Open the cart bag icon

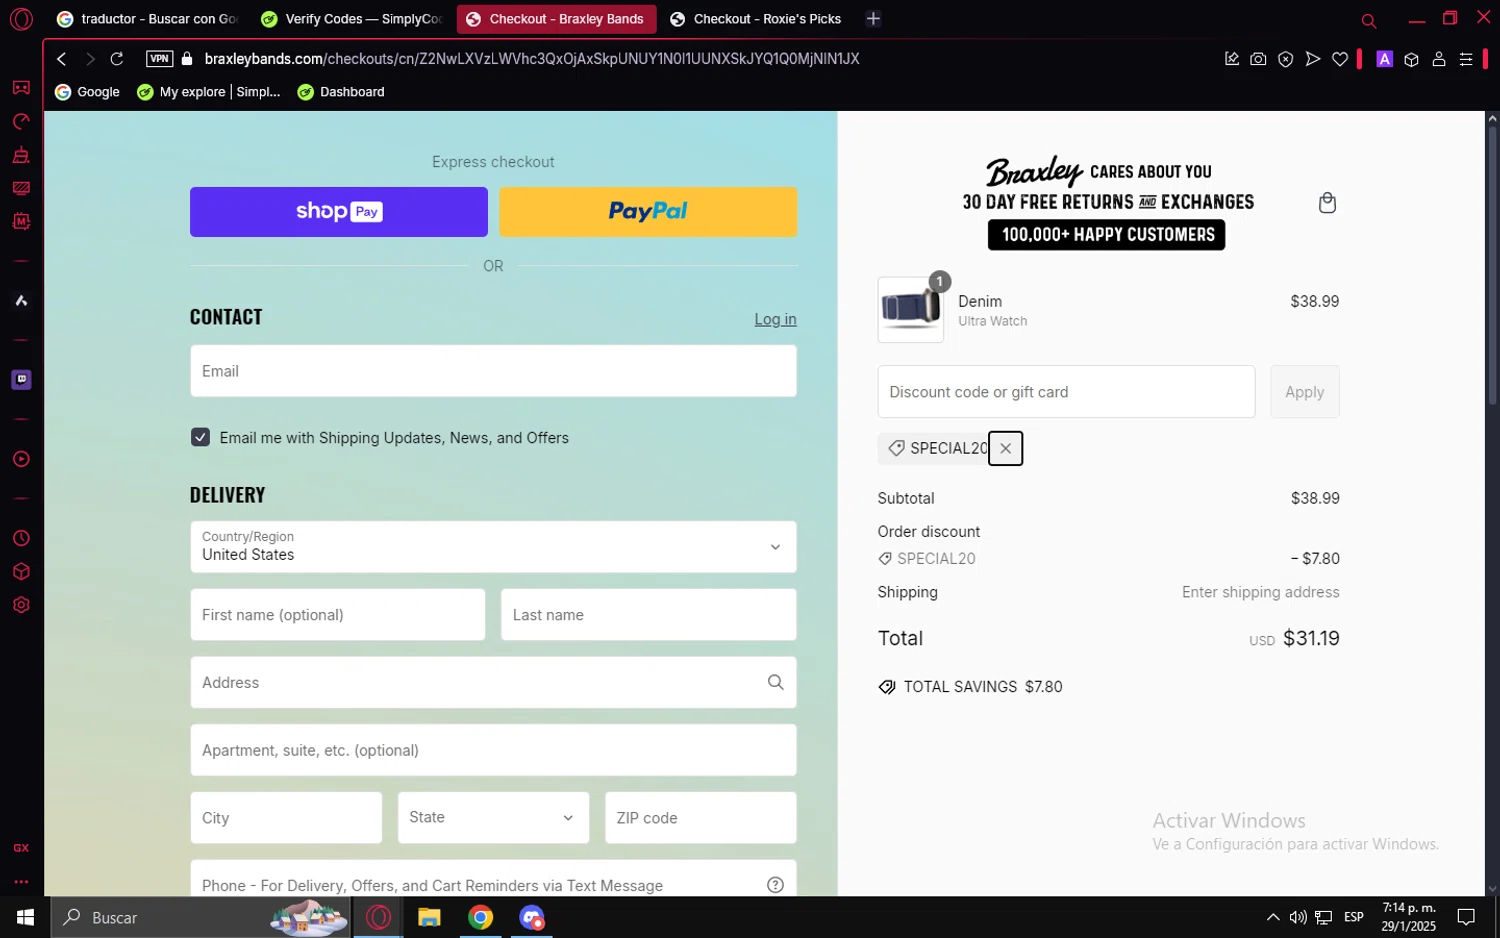coord(1327,203)
